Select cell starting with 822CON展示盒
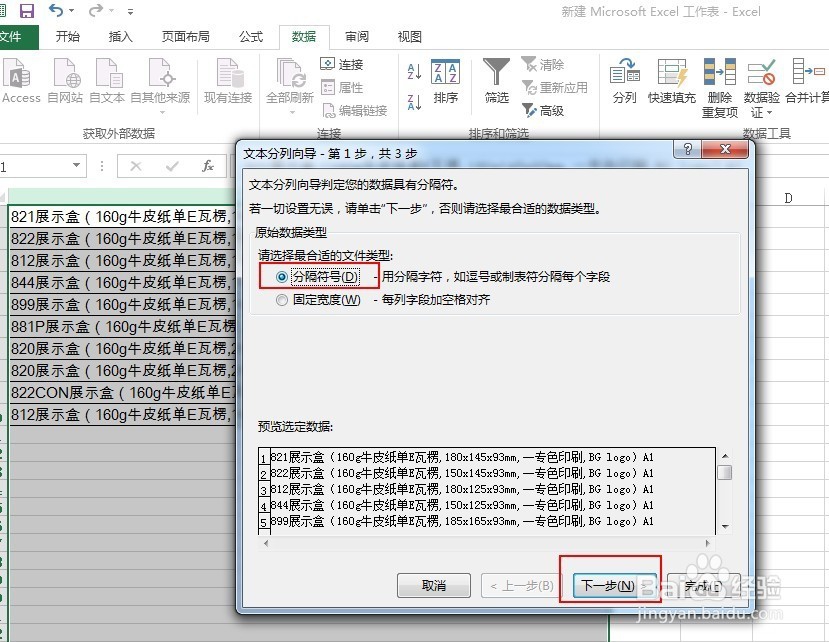The width and height of the screenshot is (829, 642). (x=123, y=393)
